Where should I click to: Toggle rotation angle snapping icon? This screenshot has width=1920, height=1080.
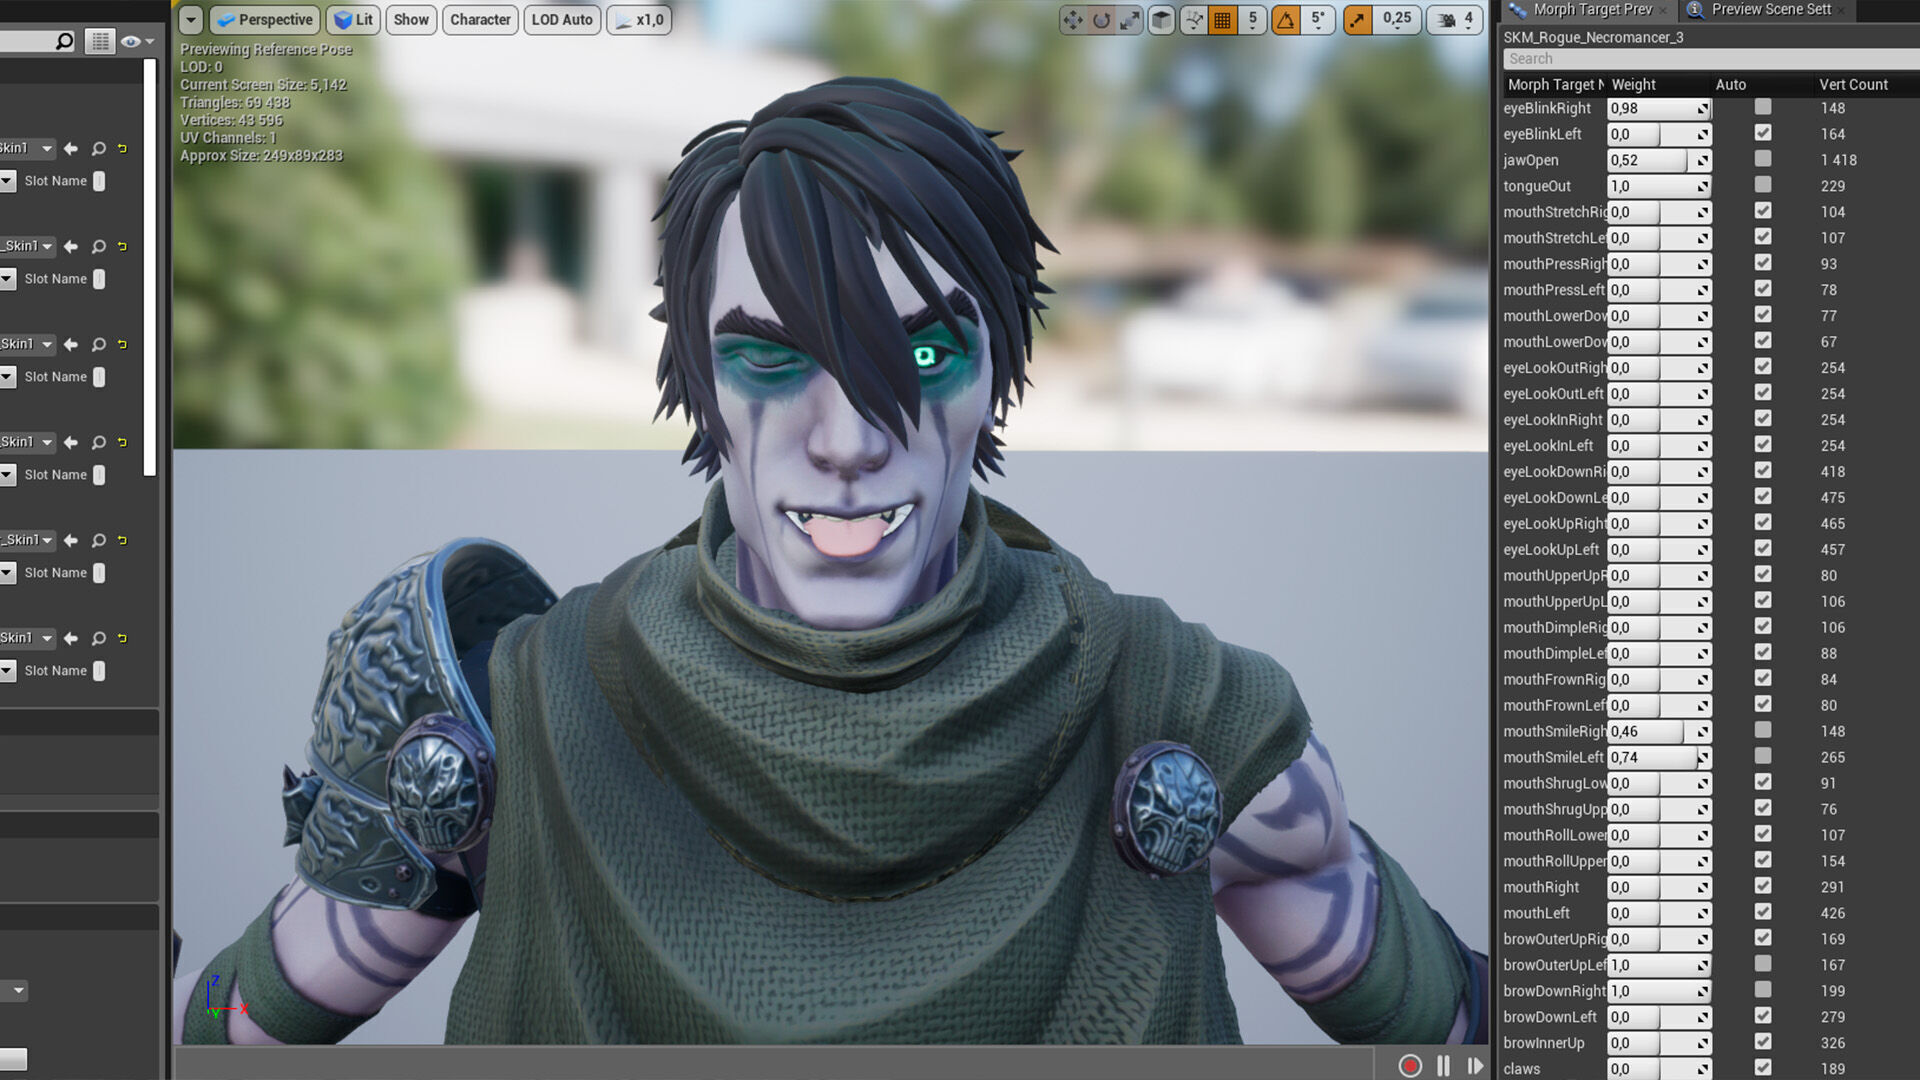(x=1286, y=20)
